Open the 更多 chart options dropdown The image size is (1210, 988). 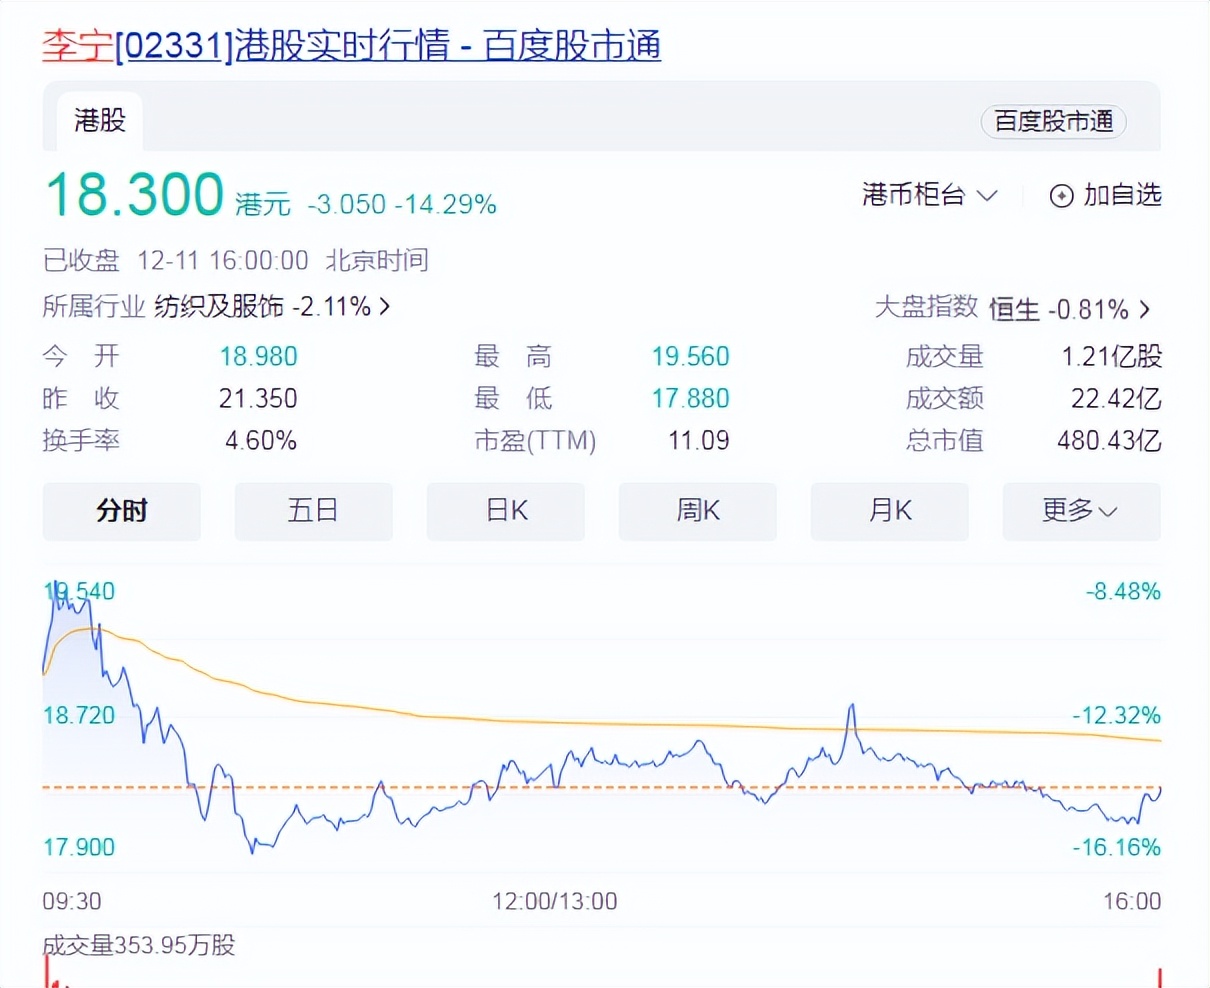[1082, 511]
